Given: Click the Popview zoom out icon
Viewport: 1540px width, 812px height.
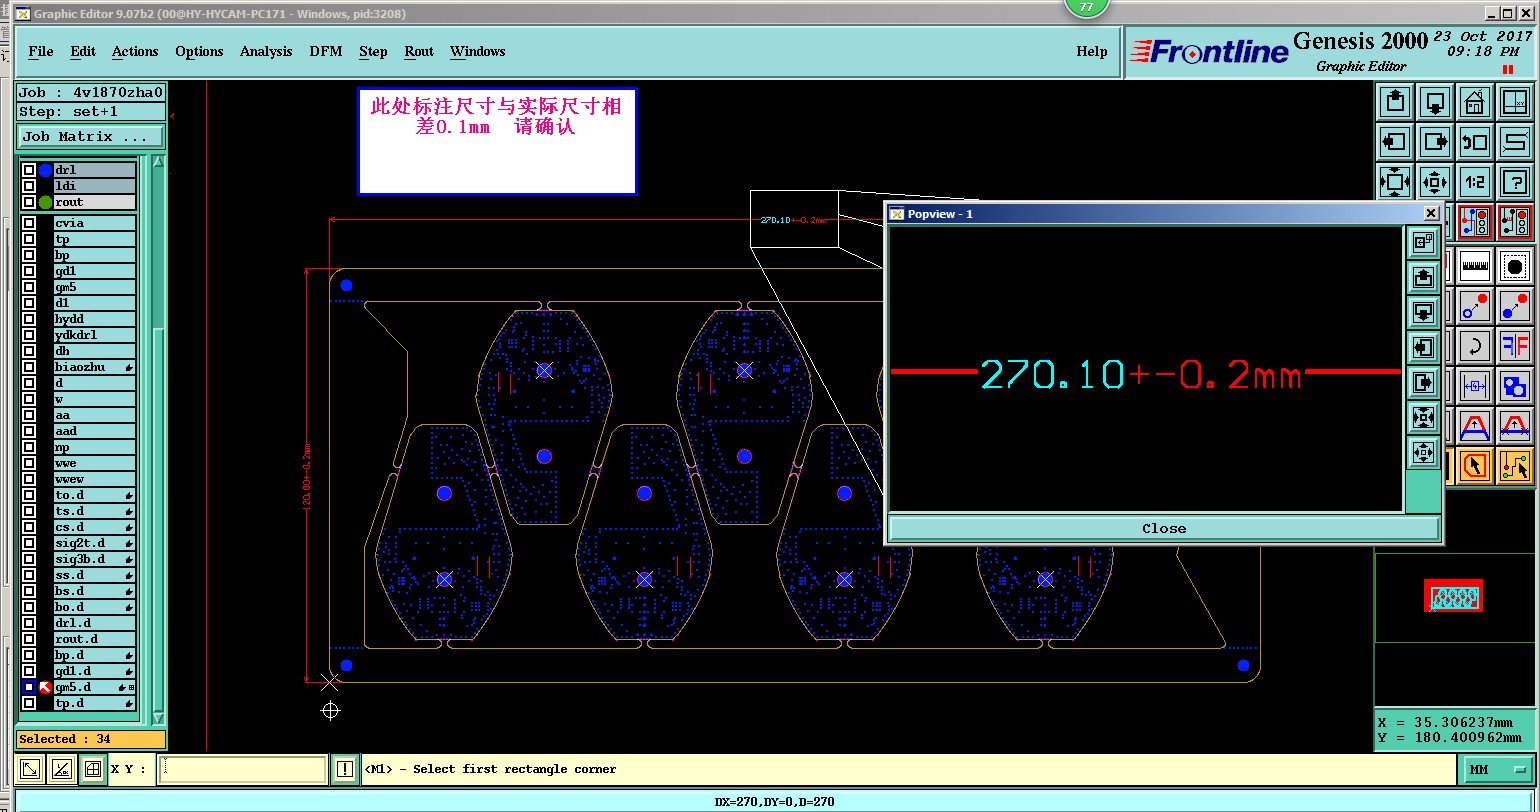Looking at the screenshot, I should (1423, 452).
